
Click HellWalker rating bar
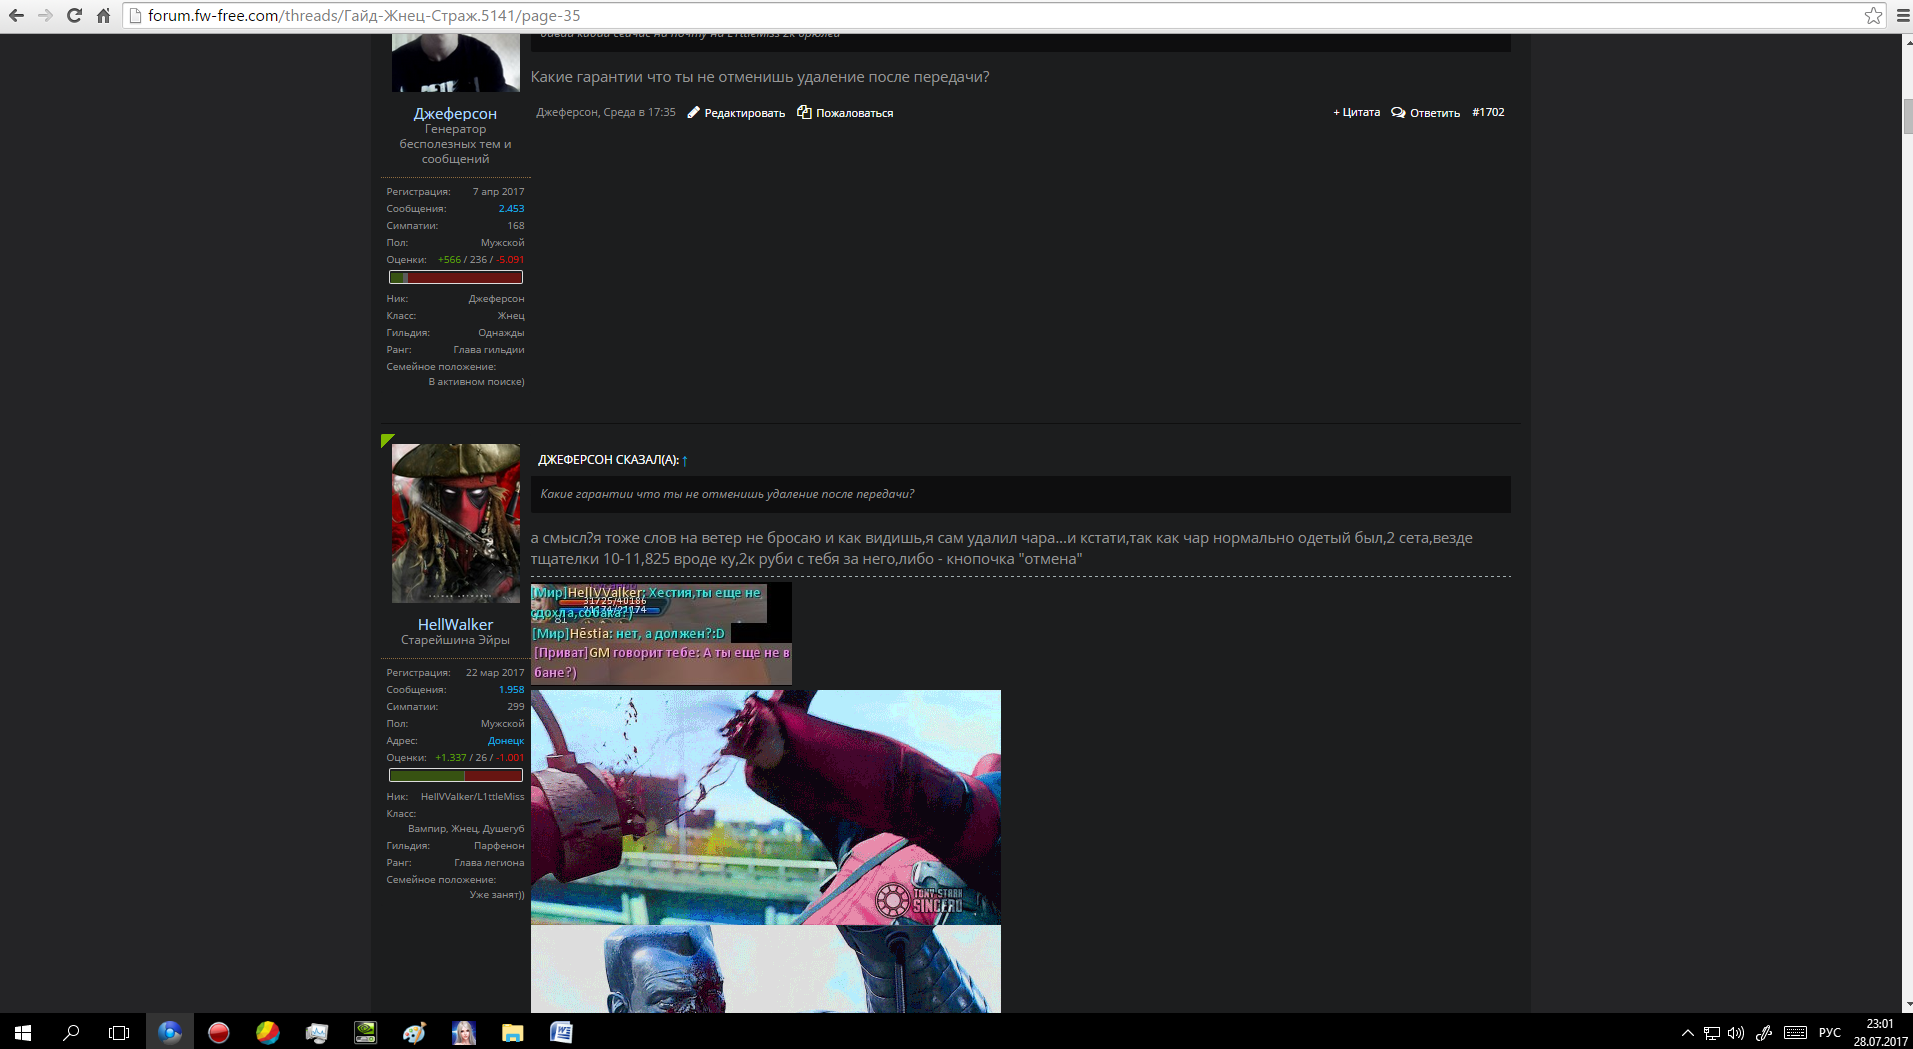click(456, 775)
